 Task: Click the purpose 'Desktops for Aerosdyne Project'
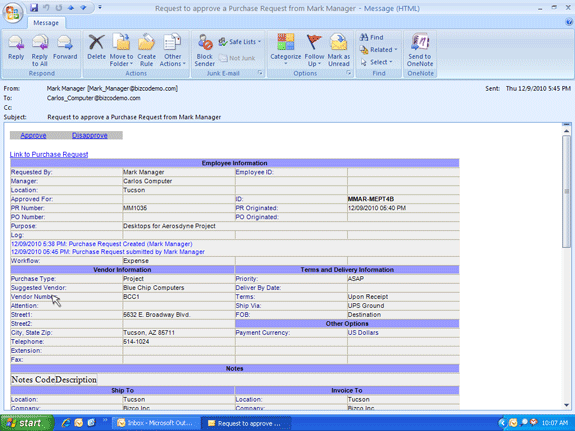[169, 226]
